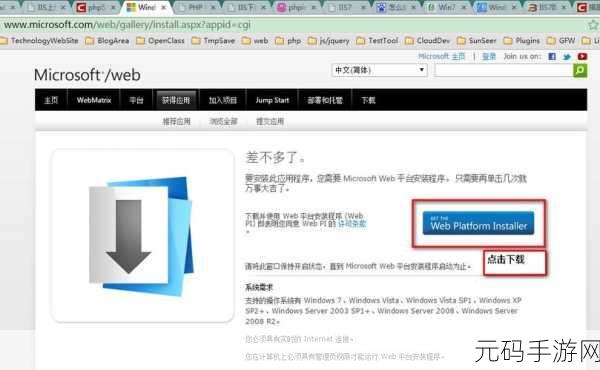The image size is (600, 370).
Task: Click the Microsoft 主页 header link
Action: click(x=442, y=57)
